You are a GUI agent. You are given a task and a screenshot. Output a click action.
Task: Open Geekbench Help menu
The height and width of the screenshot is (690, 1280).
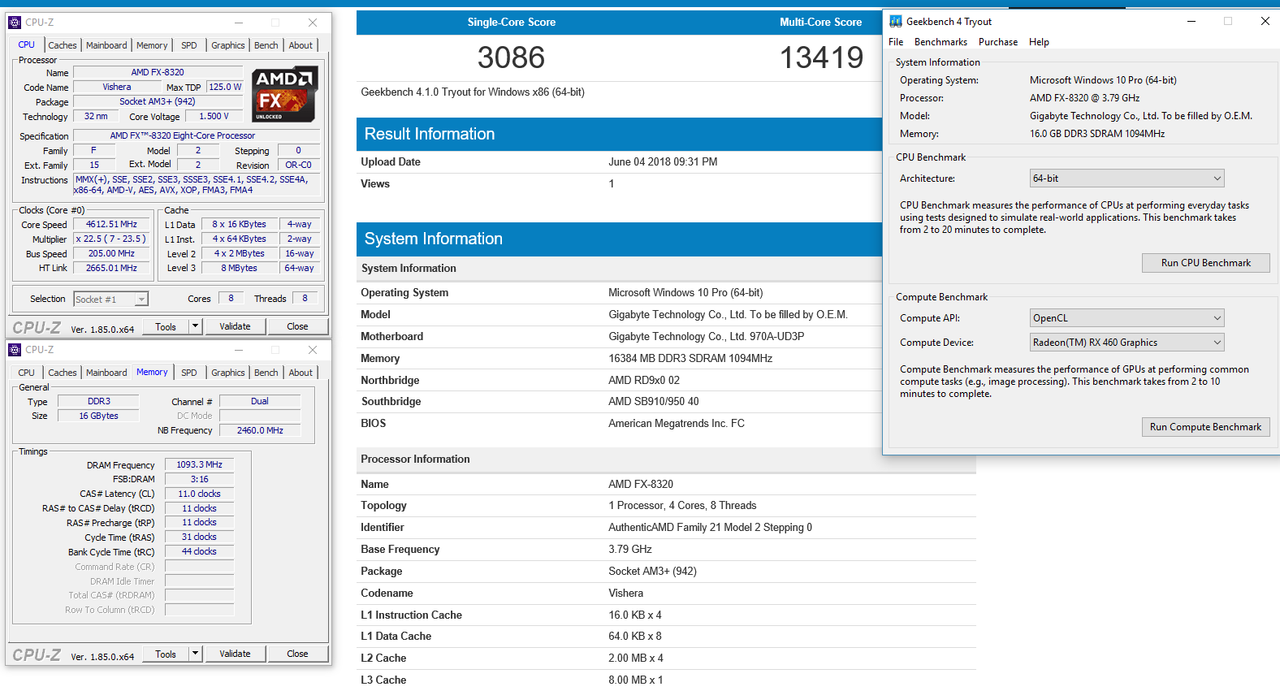point(1039,42)
